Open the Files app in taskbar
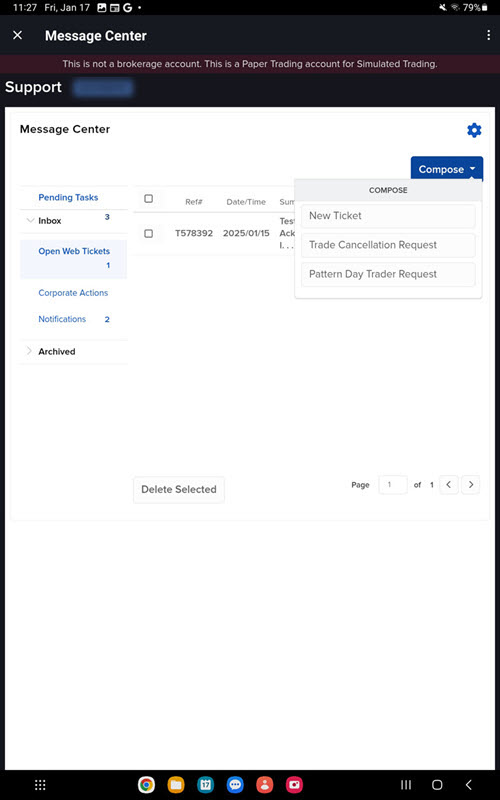 (176, 785)
